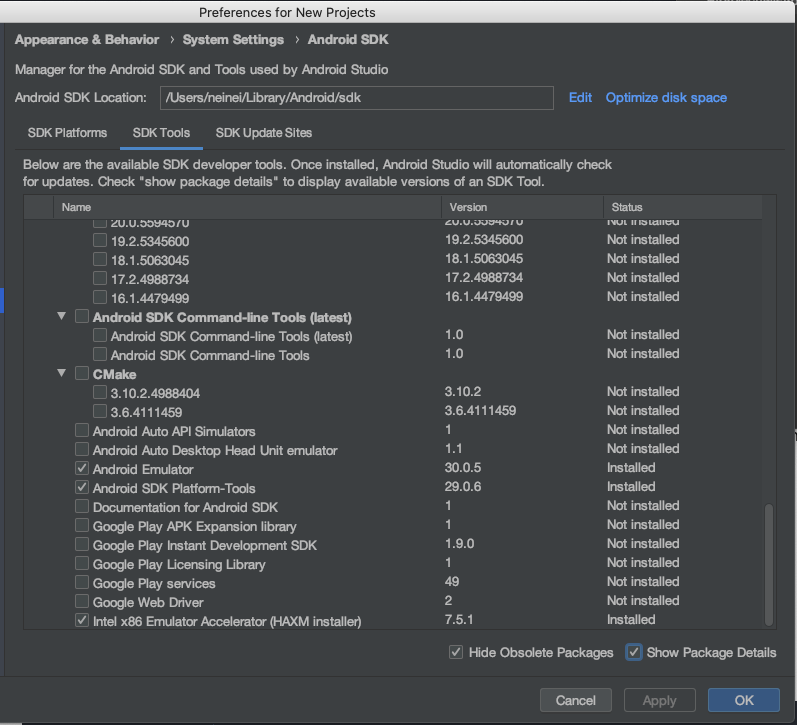The image size is (797, 725).
Task: Switch to the SDK Platforms tab
Action: 67,133
